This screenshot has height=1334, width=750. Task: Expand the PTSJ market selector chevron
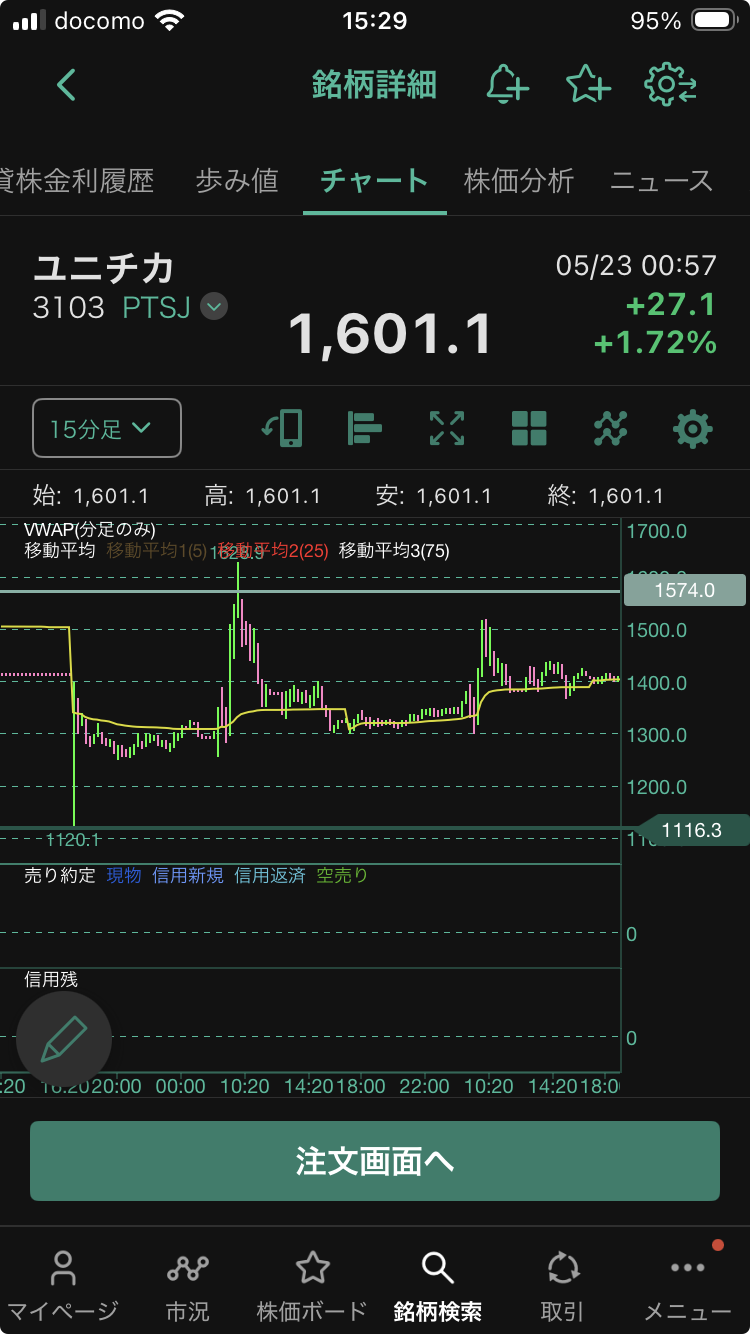pyautogui.click(x=214, y=306)
